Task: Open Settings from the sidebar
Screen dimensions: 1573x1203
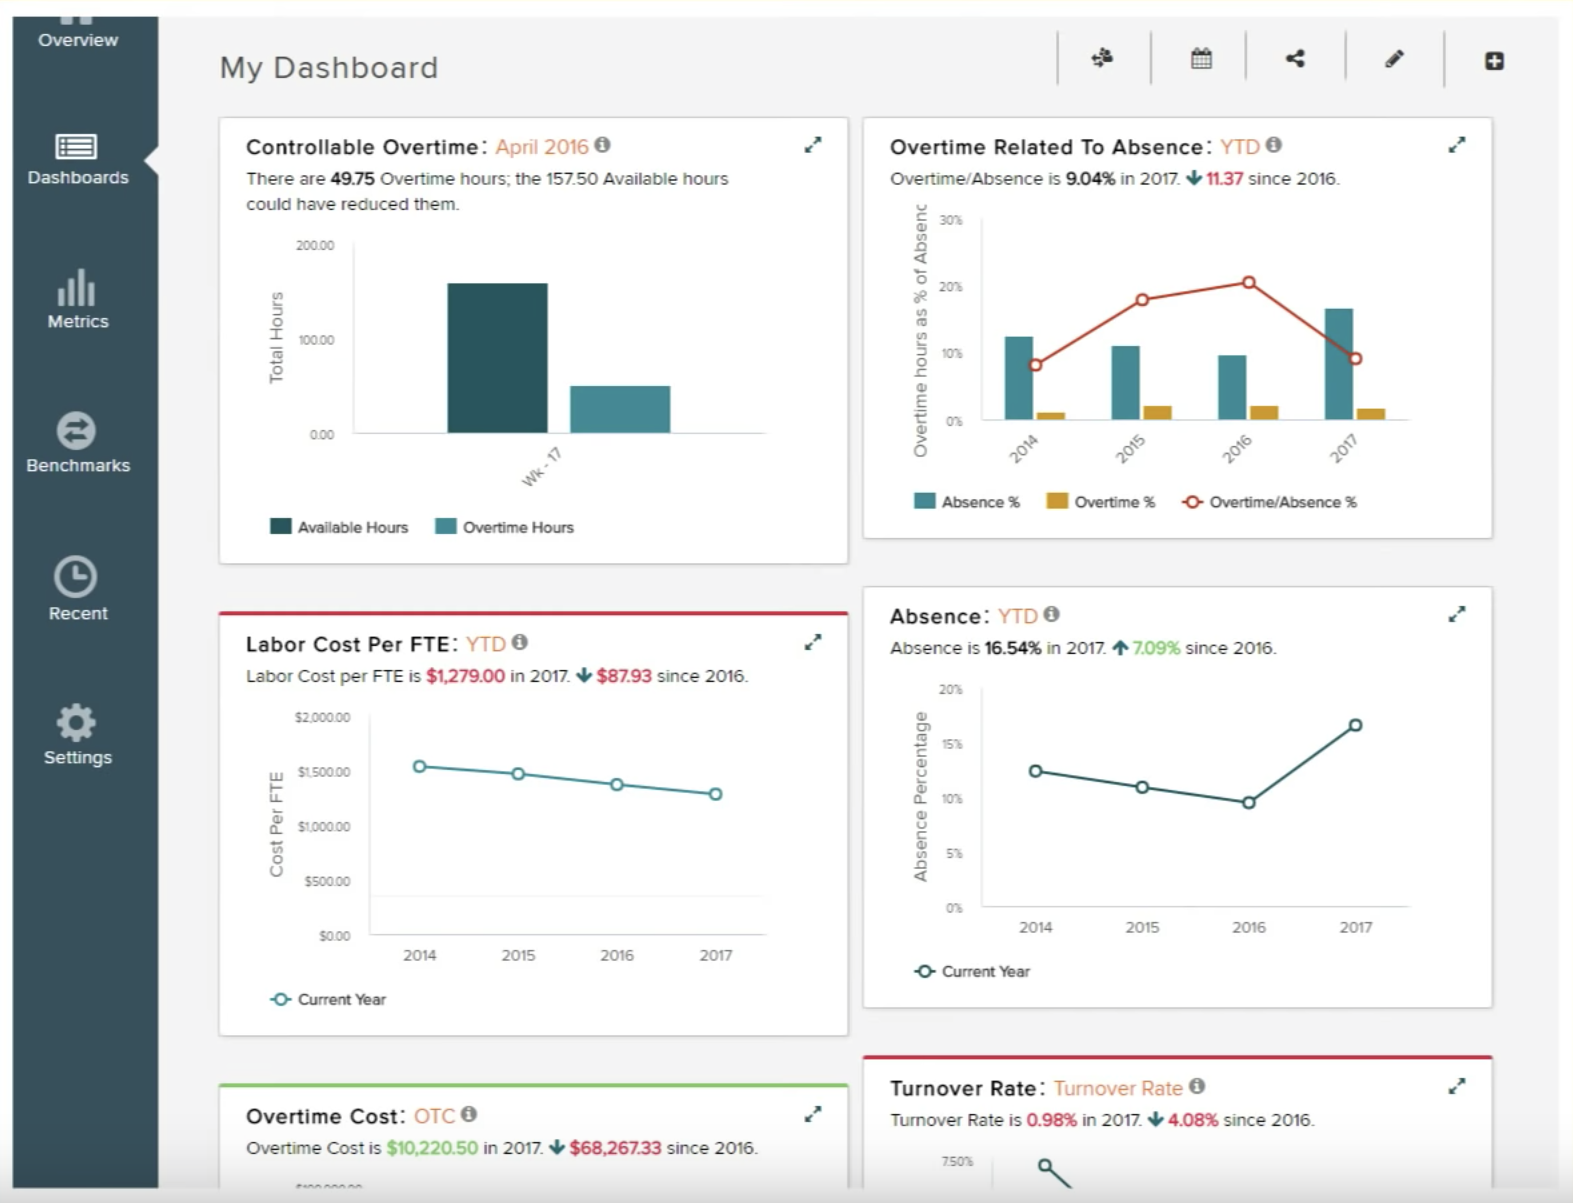Action: tap(77, 735)
